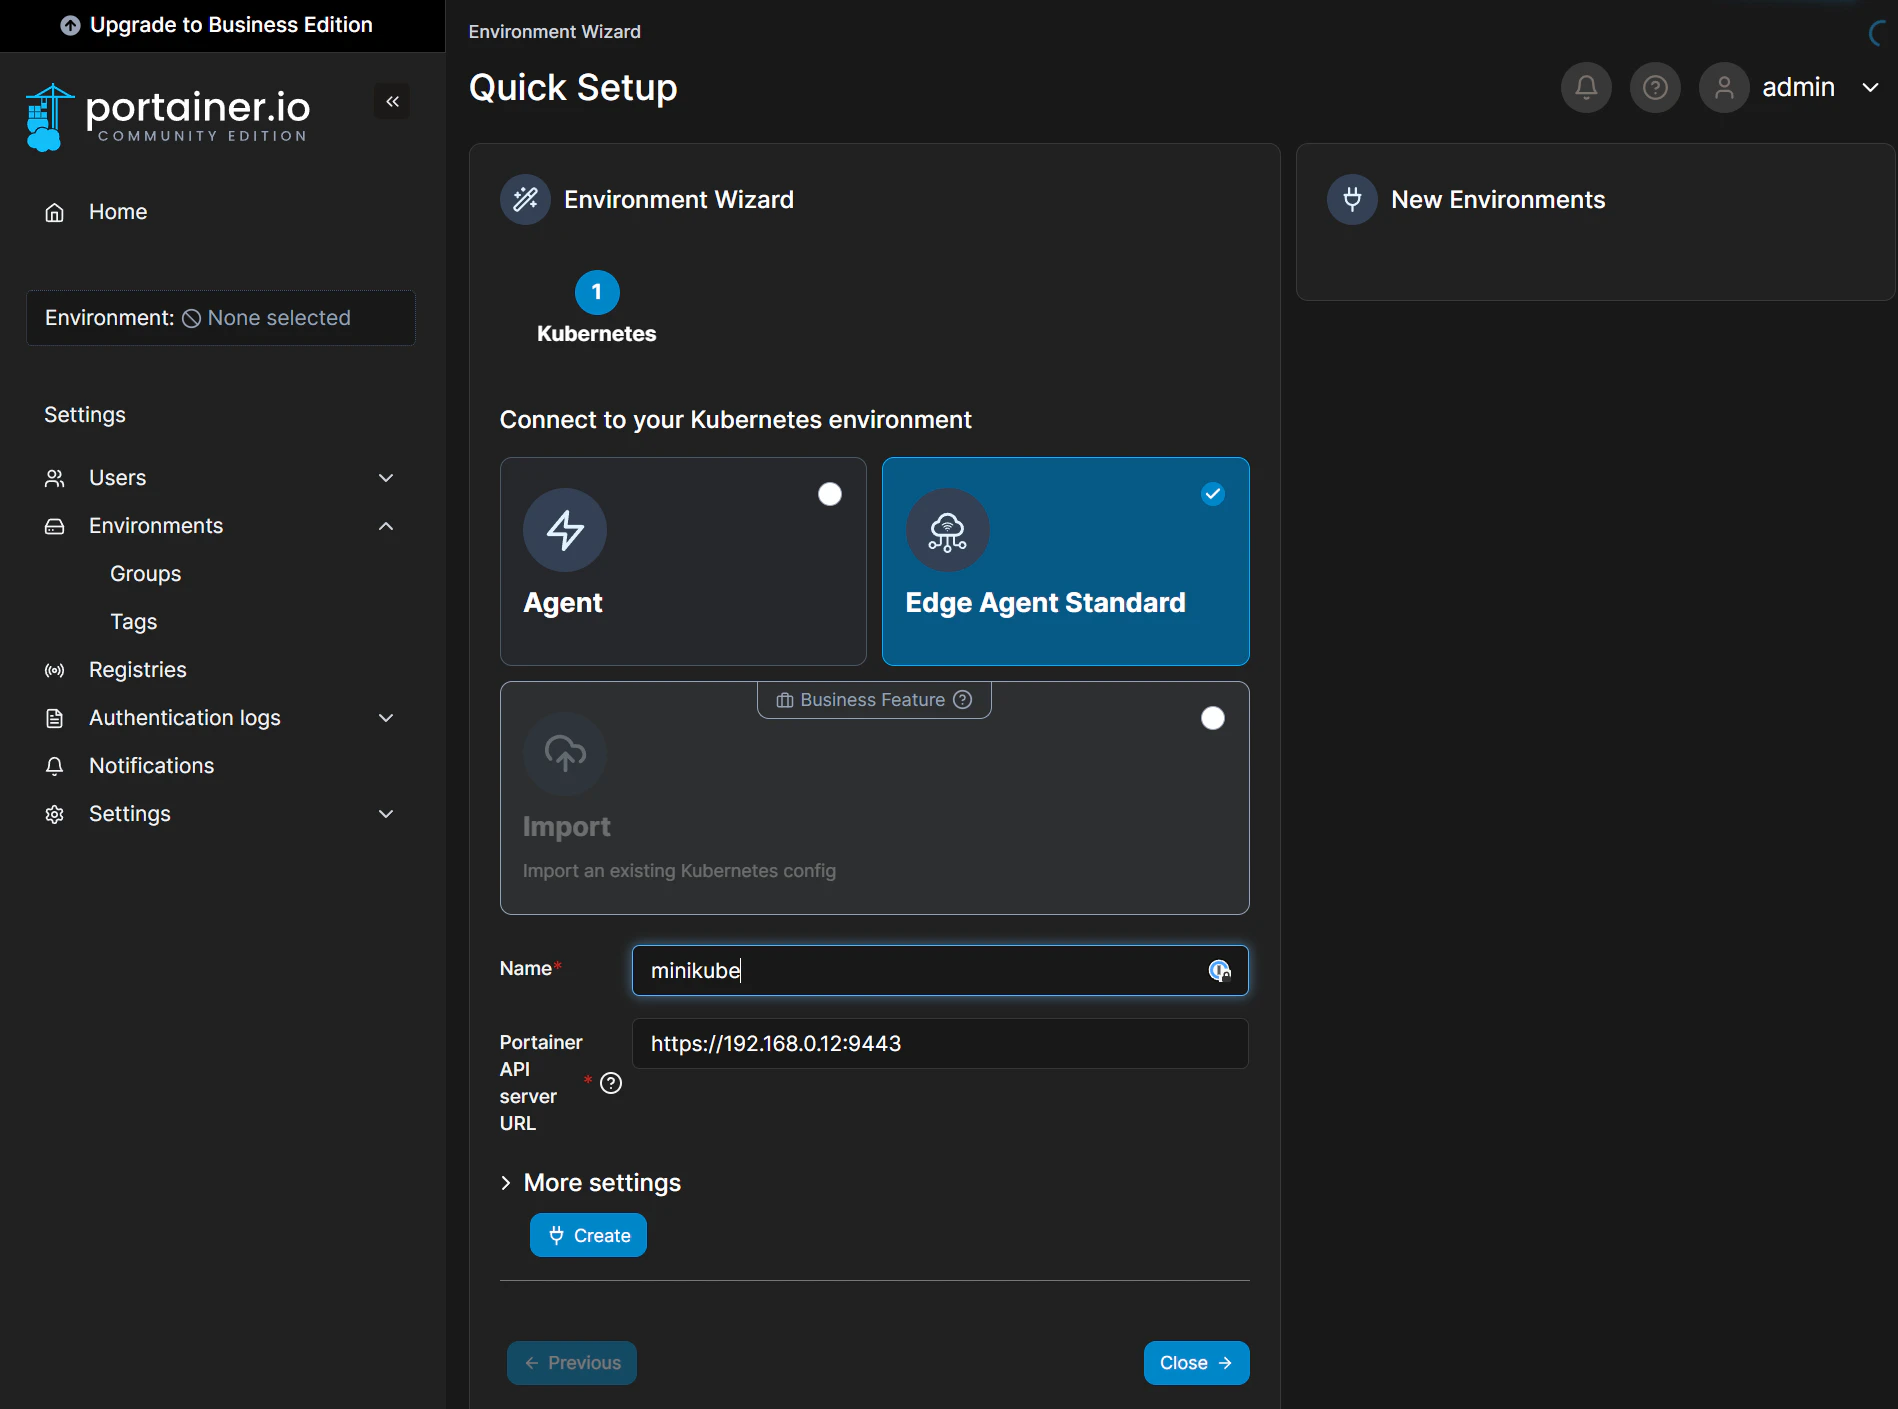This screenshot has height=1409, width=1898.
Task: Click the Import cloud upload icon
Action: (565, 754)
